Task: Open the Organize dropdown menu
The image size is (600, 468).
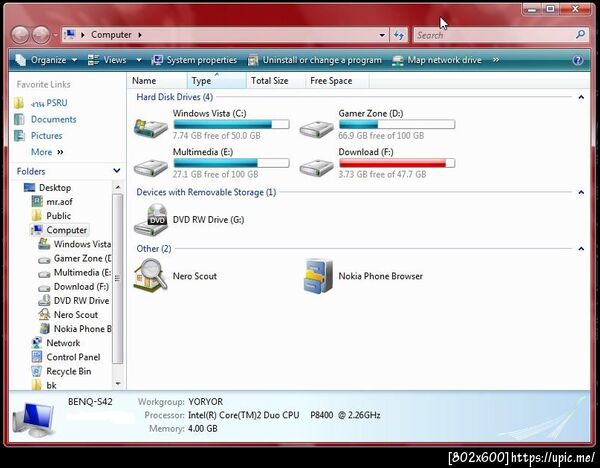Action: pos(46,60)
